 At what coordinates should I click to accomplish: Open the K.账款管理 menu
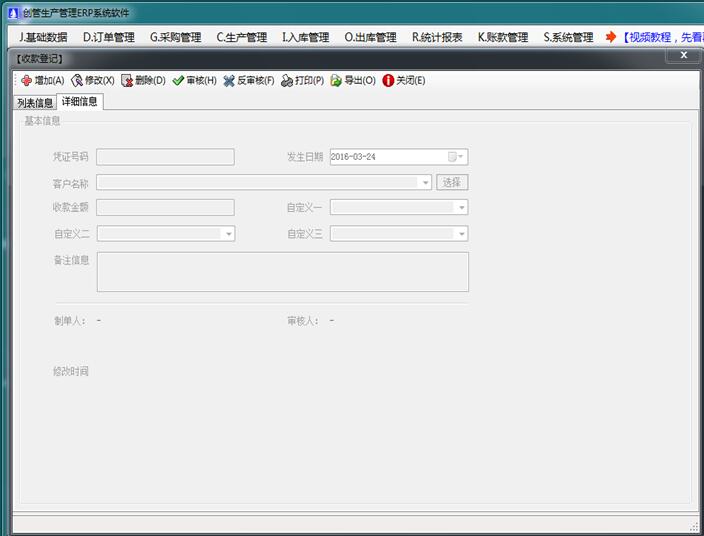tap(502, 38)
